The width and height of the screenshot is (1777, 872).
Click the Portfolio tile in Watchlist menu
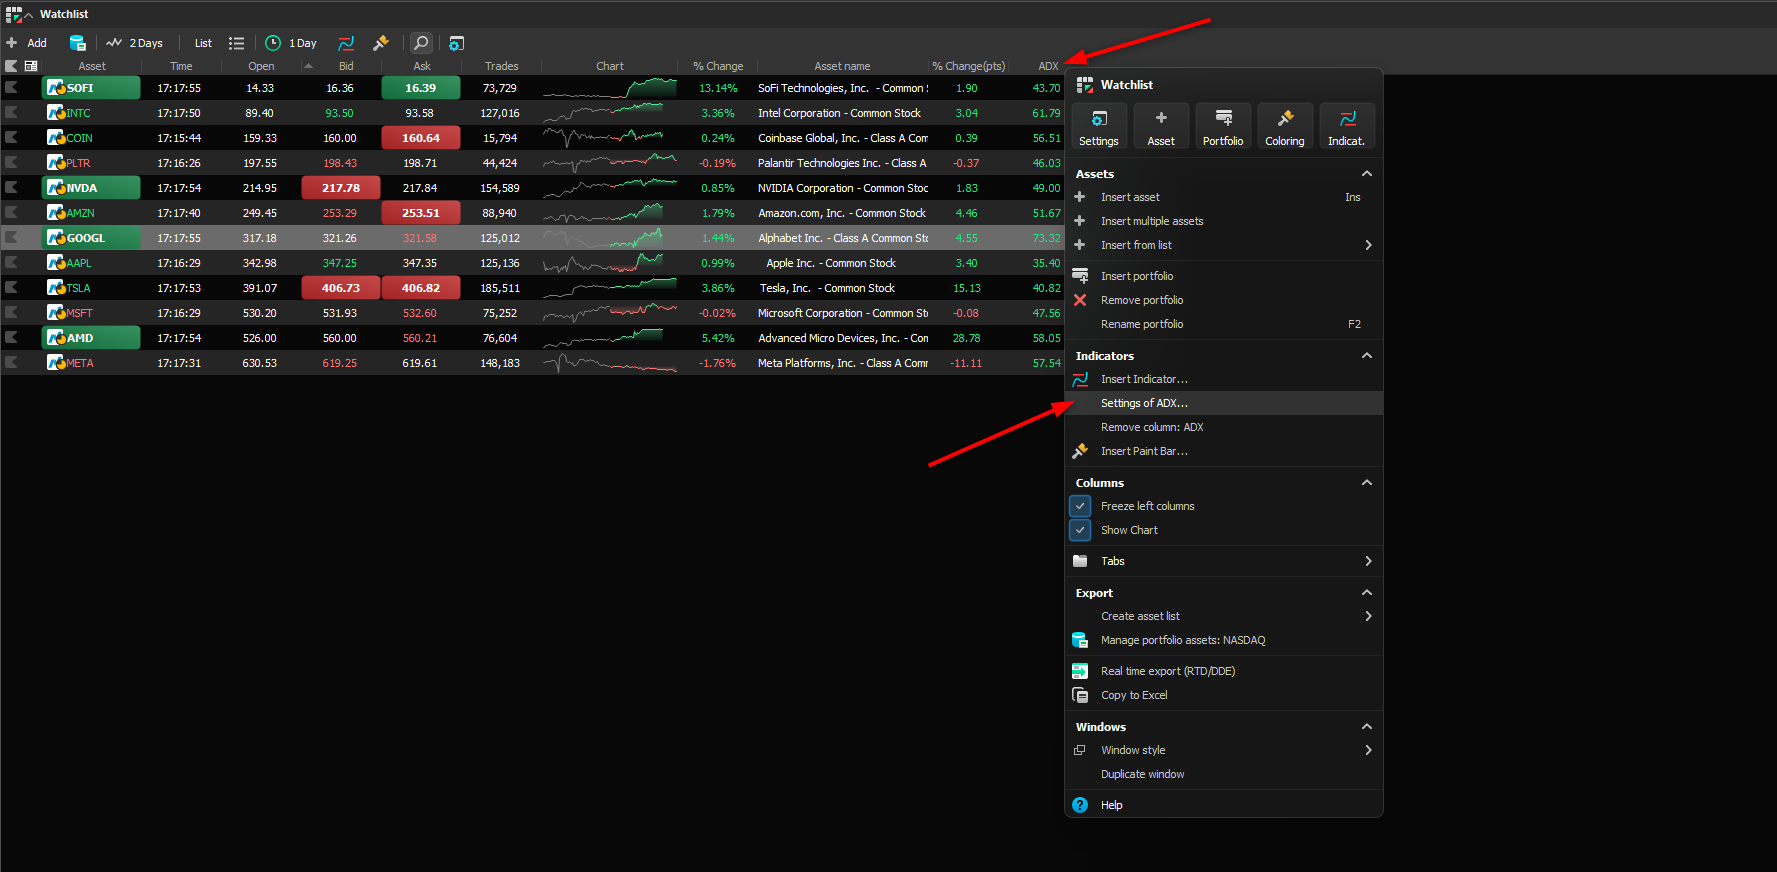pos(1223,127)
